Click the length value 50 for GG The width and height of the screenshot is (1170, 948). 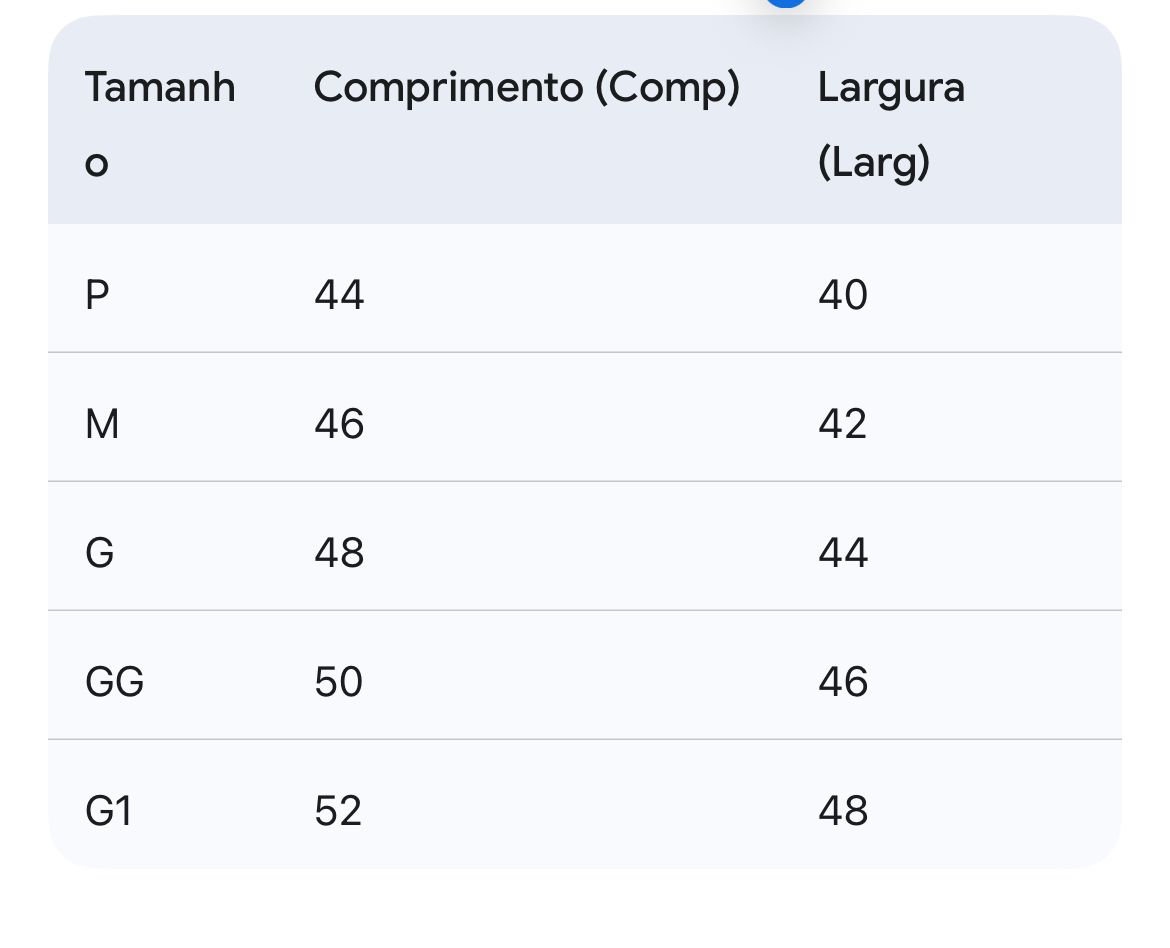tap(339, 682)
